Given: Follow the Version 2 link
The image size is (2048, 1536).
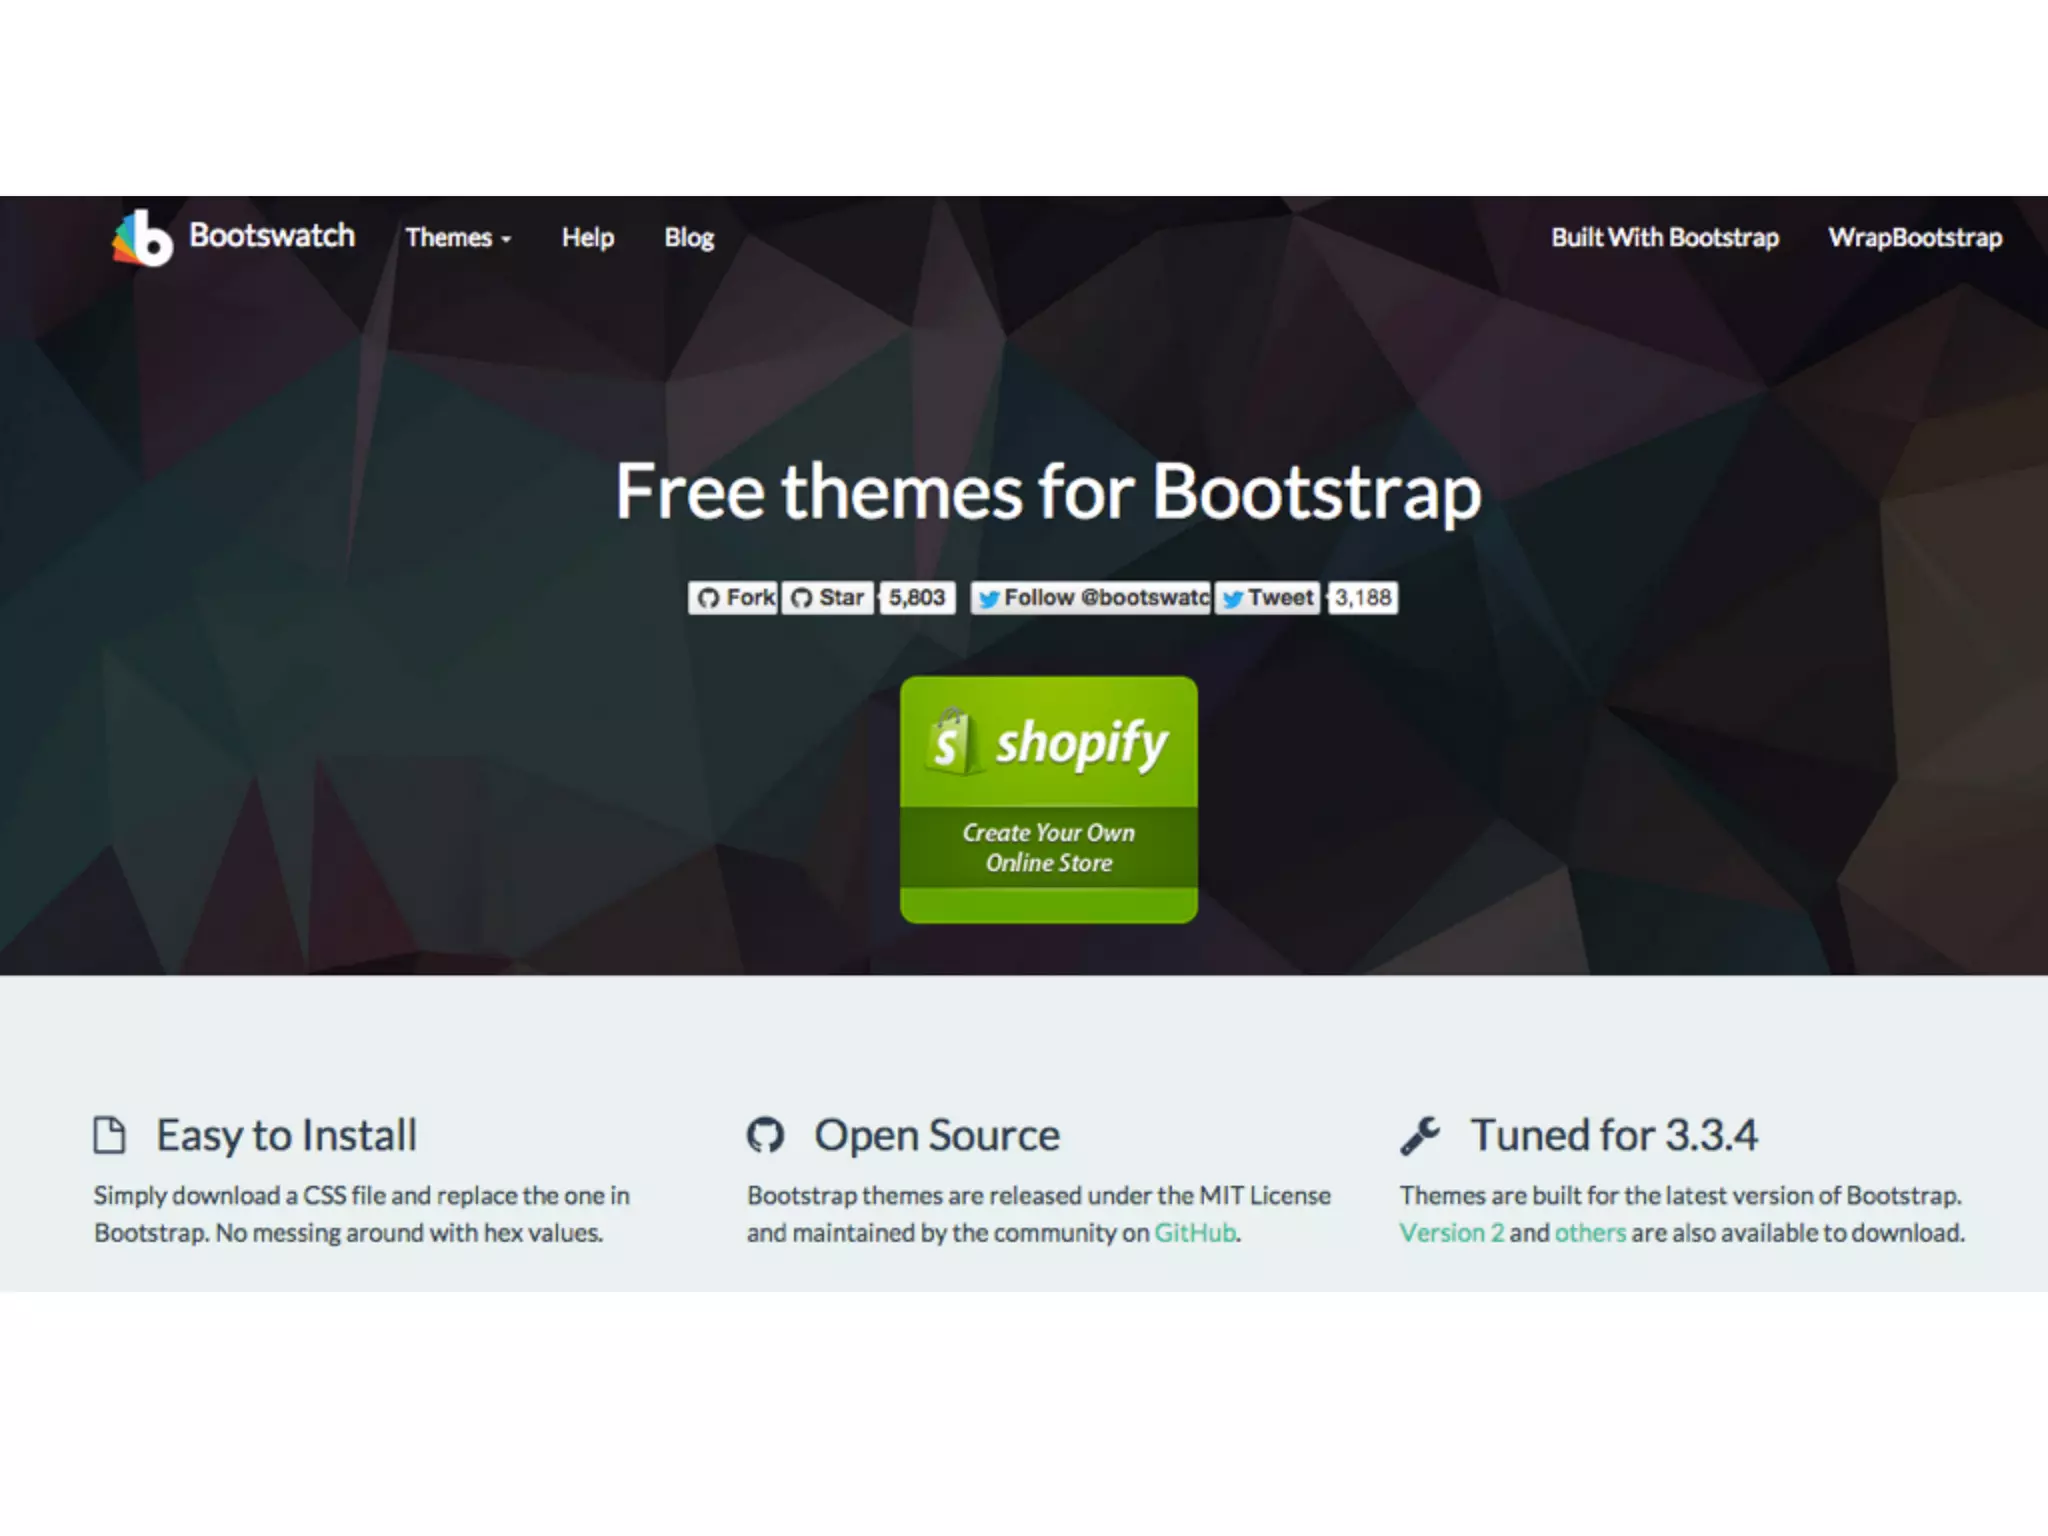Looking at the screenshot, I should tap(1451, 1233).
